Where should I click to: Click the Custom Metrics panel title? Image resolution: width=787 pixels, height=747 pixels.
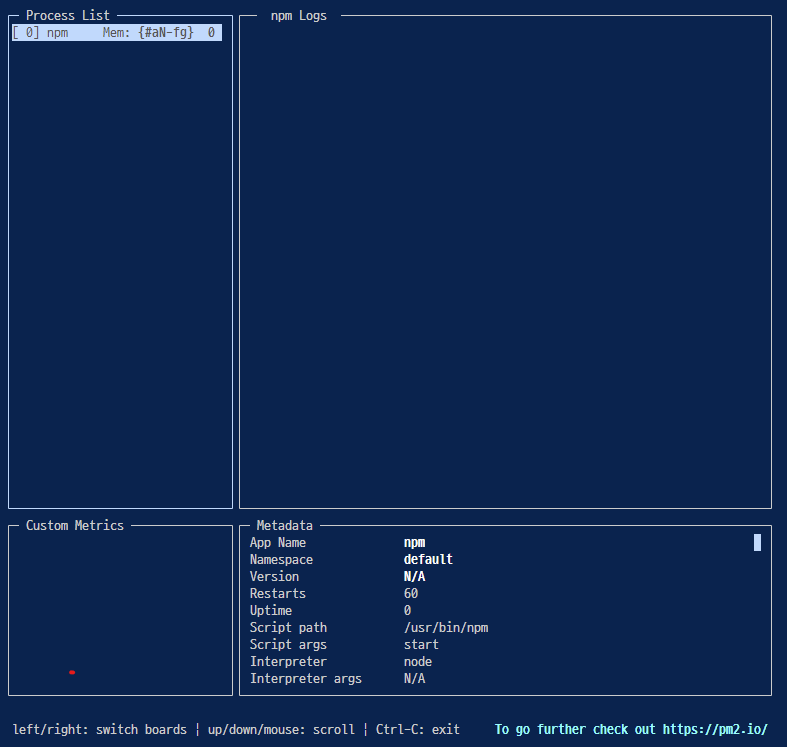coord(75,525)
